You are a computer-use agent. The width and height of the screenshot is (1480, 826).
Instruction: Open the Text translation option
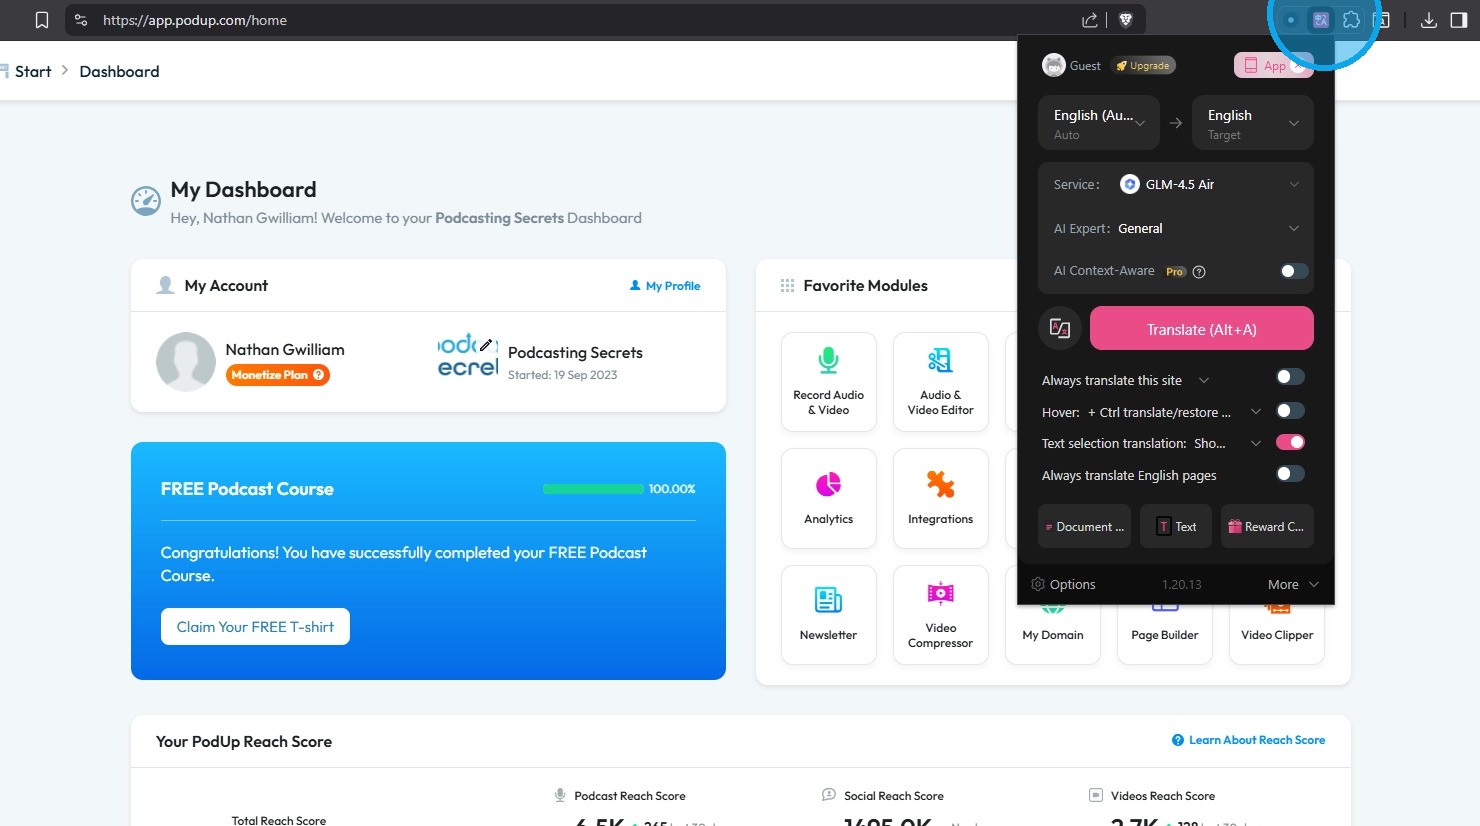[x=1176, y=526]
